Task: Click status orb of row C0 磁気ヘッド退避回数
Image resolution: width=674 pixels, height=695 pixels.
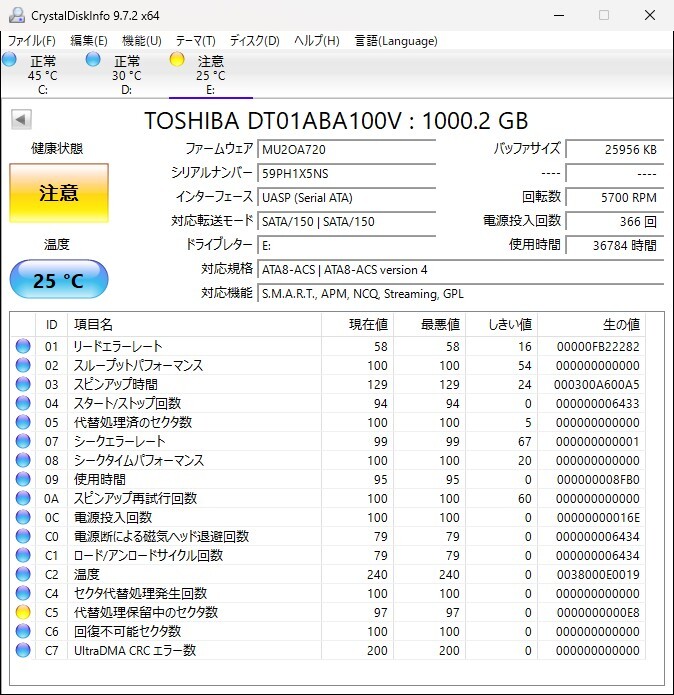Action: pos(23,536)
